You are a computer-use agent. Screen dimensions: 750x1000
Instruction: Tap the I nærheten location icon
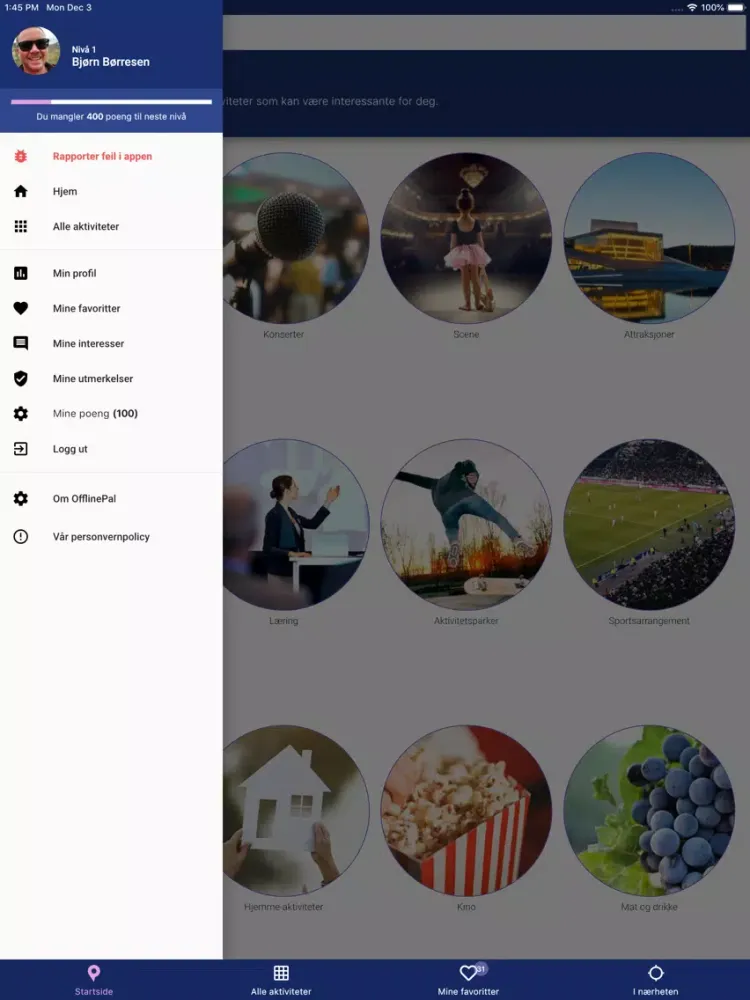(x=656, y=973)
